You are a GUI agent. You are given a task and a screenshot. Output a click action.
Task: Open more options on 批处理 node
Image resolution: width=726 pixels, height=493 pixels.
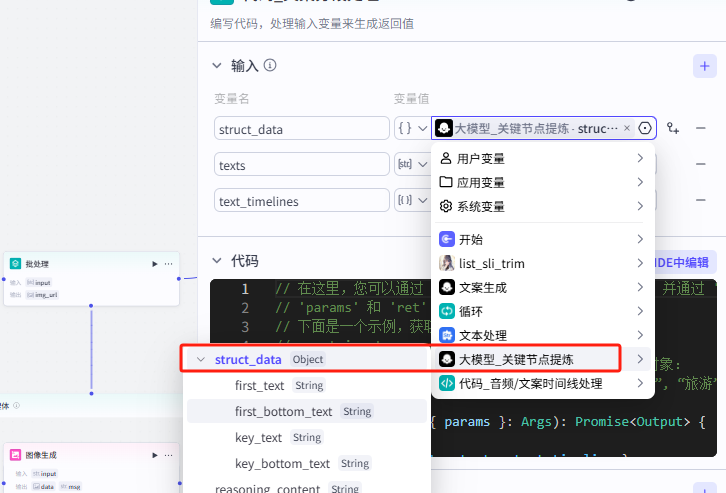pos(169,264)
